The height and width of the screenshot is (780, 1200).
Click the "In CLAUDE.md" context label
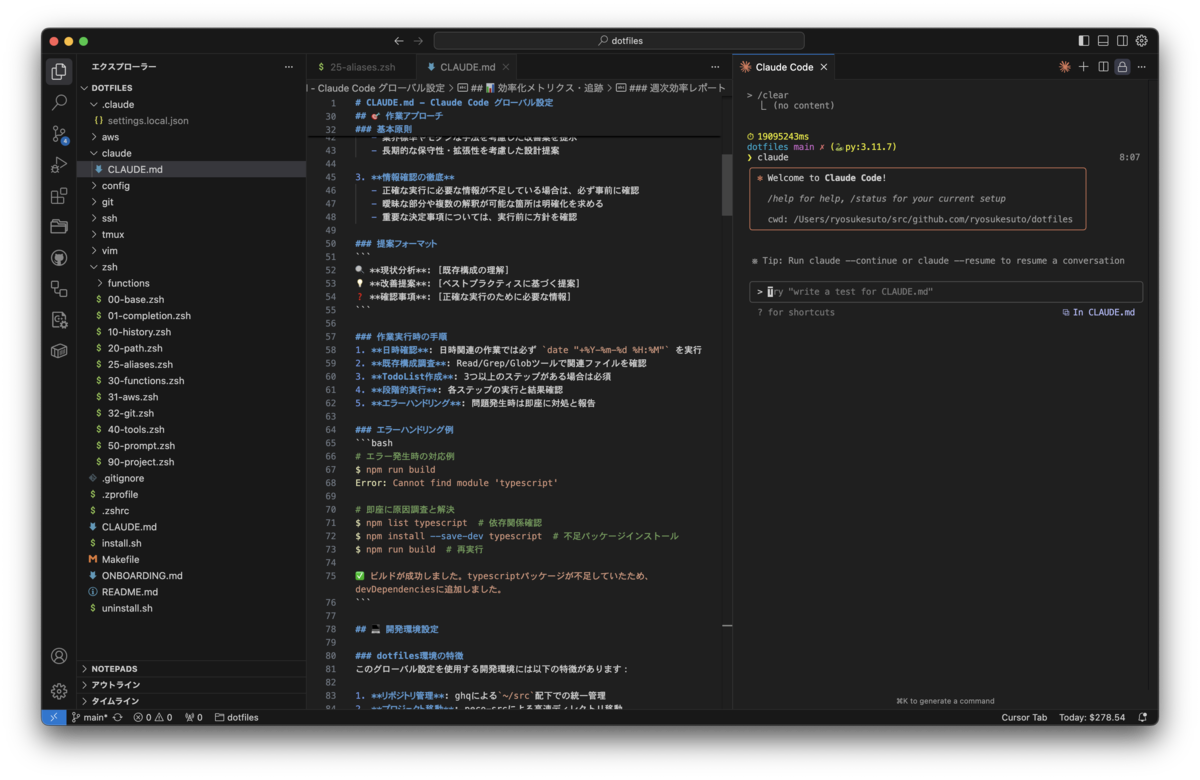tap(1099, 312)
